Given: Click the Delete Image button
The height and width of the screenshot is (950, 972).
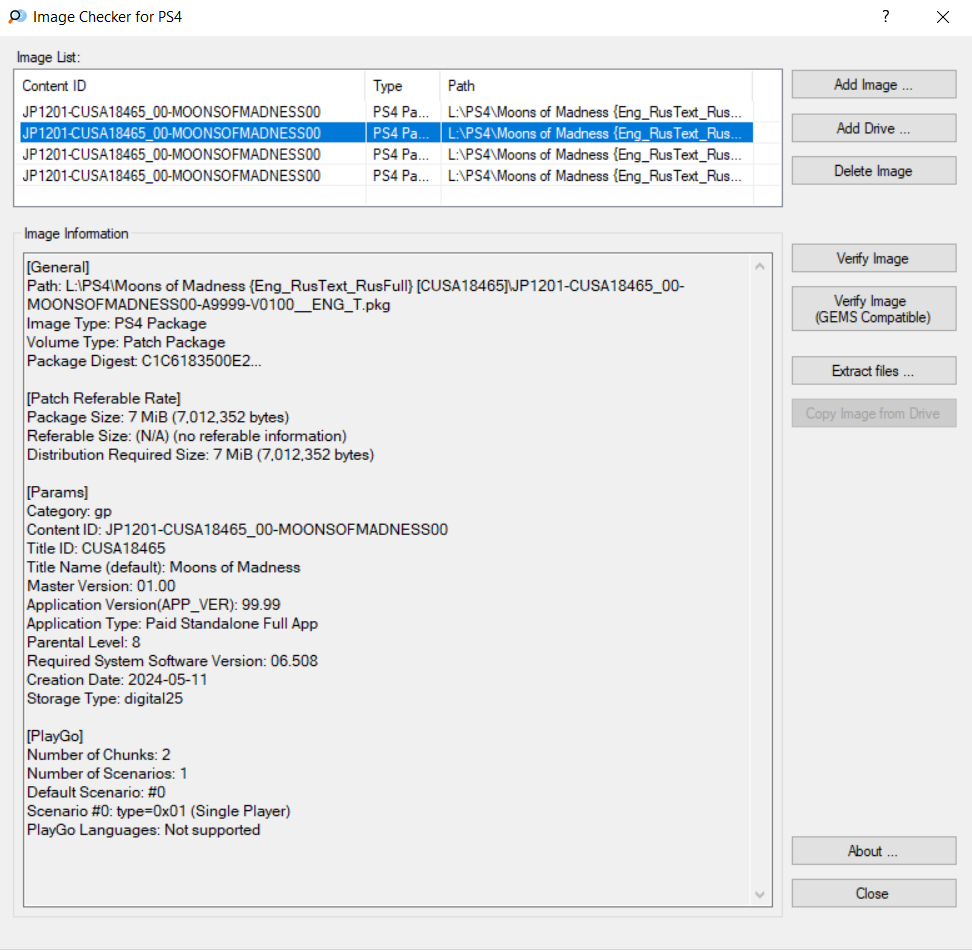Looking at the screenshot, I should point(873,171).
